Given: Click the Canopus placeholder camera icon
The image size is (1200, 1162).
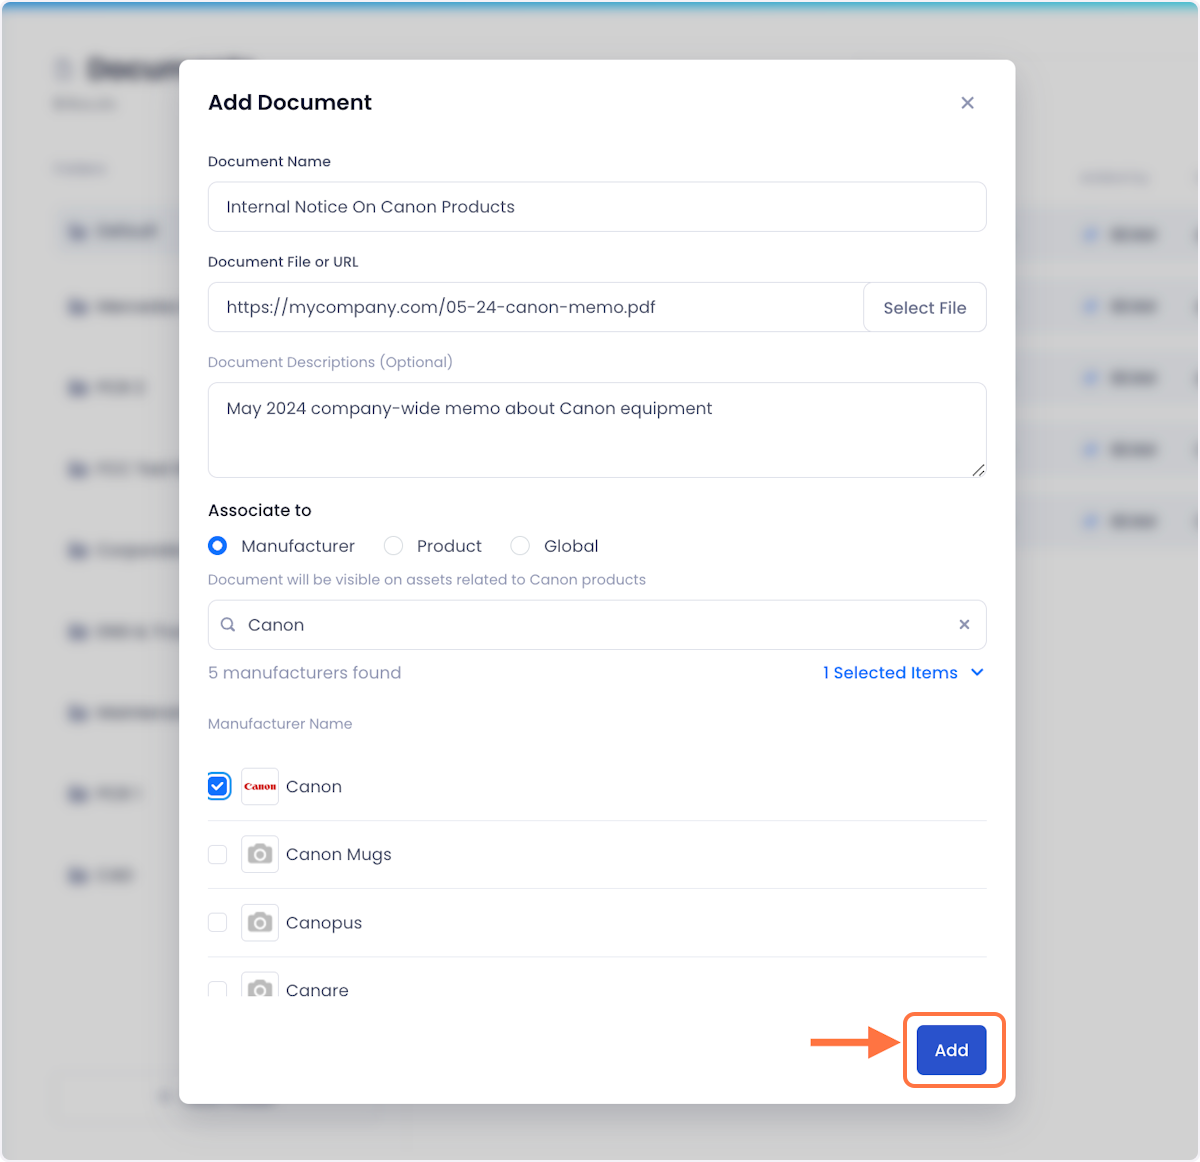Looking at the screenshot, I should coord(260,922).
